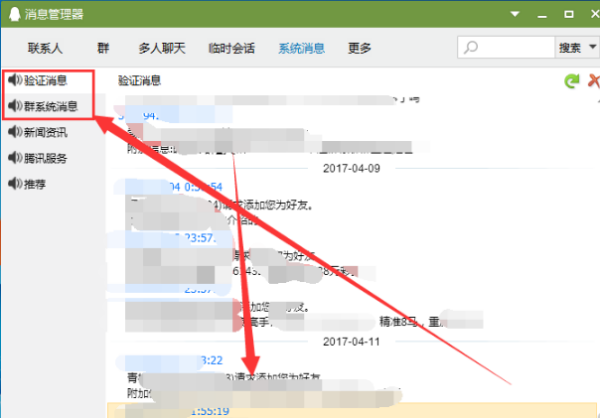This screenshot has height=418, width=600.
Task: Maximize the 消息管理器 window
Action: tap(569, 15)
